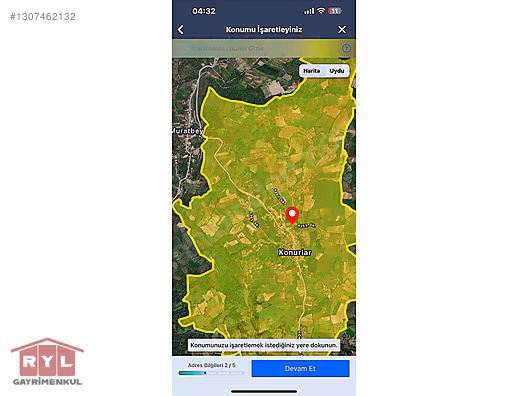Screen dimensions: 528x396
Task: Close the location marking screen
Action: pyautogui.click(x=342, y=30)
